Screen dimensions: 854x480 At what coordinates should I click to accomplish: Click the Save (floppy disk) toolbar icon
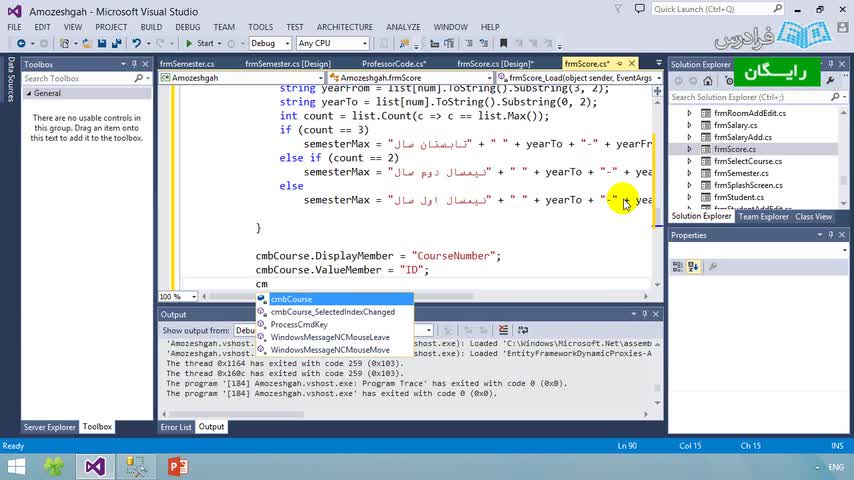click(101, 43)
